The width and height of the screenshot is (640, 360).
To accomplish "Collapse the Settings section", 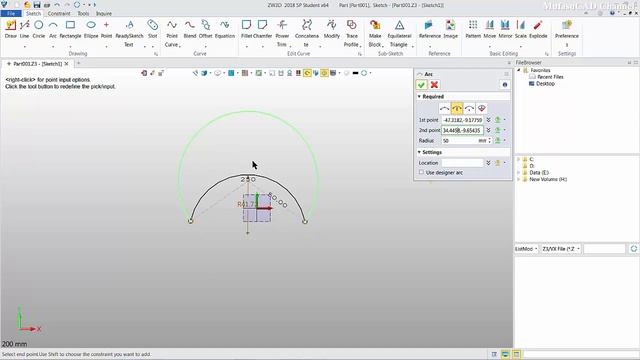I will [419, 152].
